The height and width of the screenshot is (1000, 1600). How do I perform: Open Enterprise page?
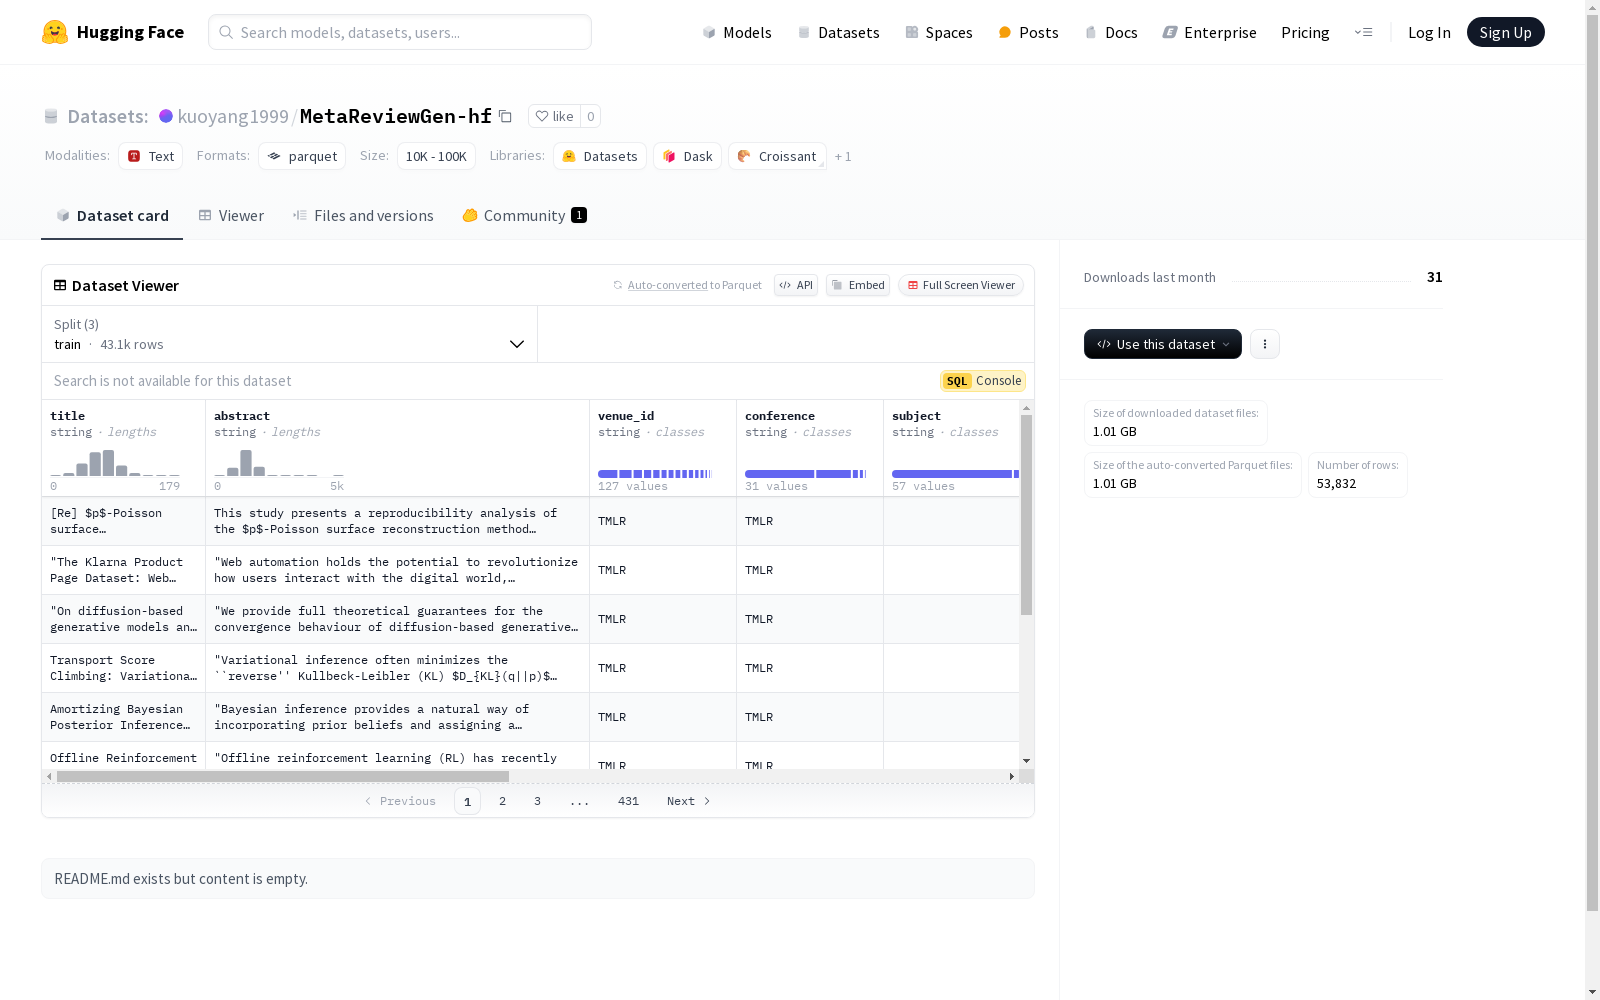(1209, 32)
